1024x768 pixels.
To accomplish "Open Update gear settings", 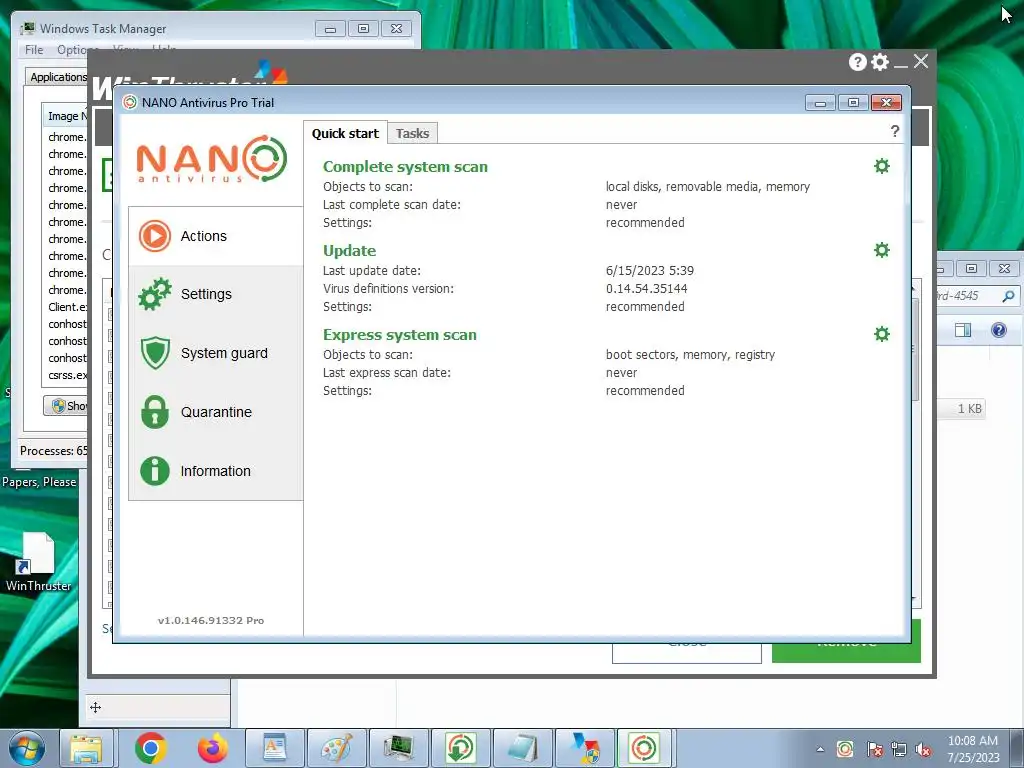I will (x=882, y=250).
